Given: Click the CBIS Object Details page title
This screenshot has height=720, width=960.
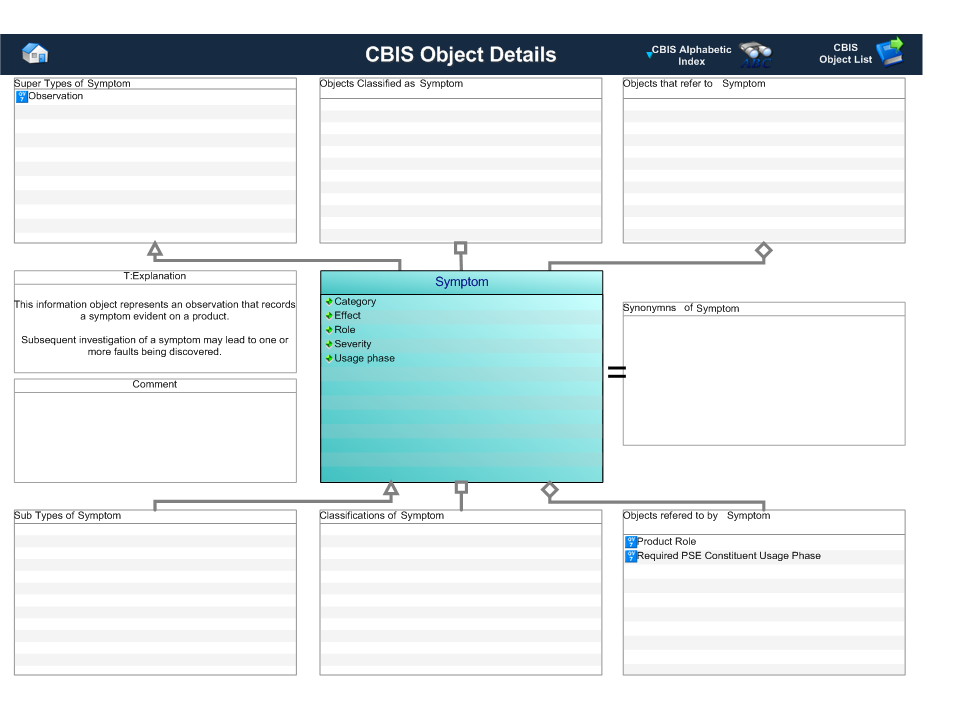Looking at the screenshot, I should 460,54.
